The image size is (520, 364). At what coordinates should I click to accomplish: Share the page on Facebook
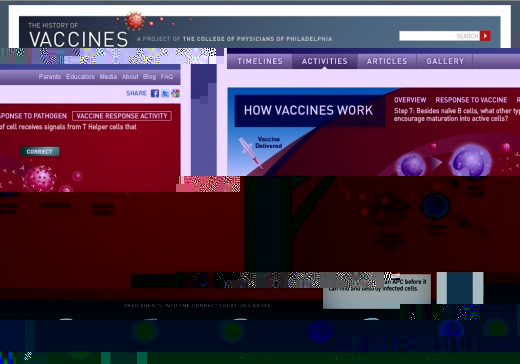point(155,93)
